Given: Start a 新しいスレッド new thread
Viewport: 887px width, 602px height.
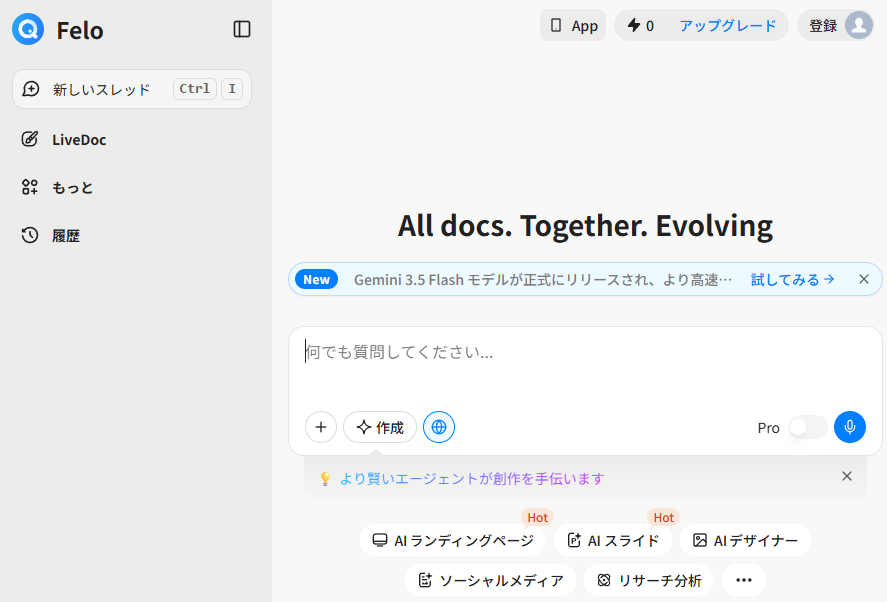Looking at the screenshot, I should tap(132, 89).
